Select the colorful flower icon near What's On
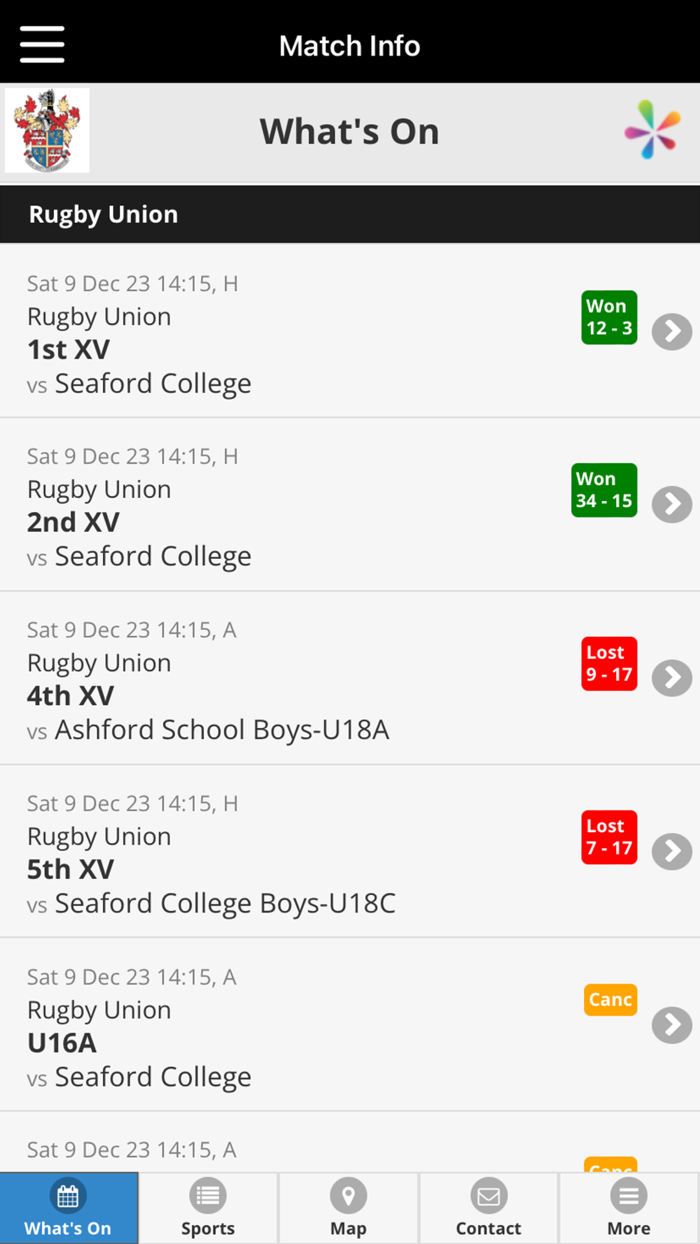 pyautogui.click(x=654, y=130)
